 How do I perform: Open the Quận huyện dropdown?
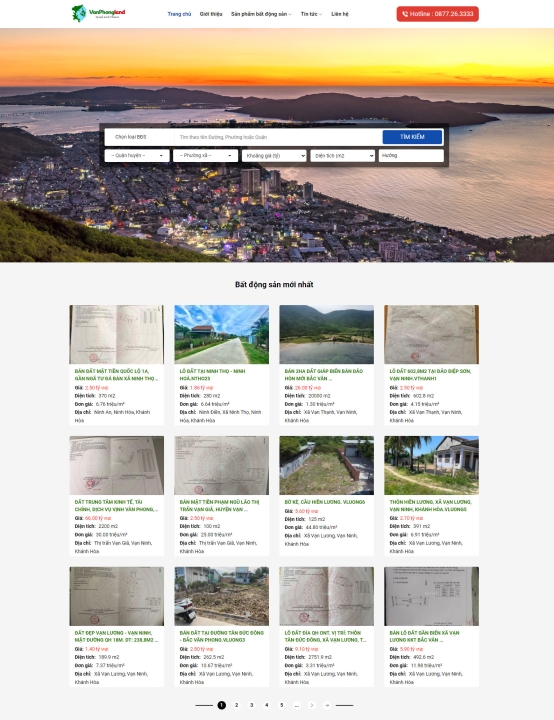point(137,156)
